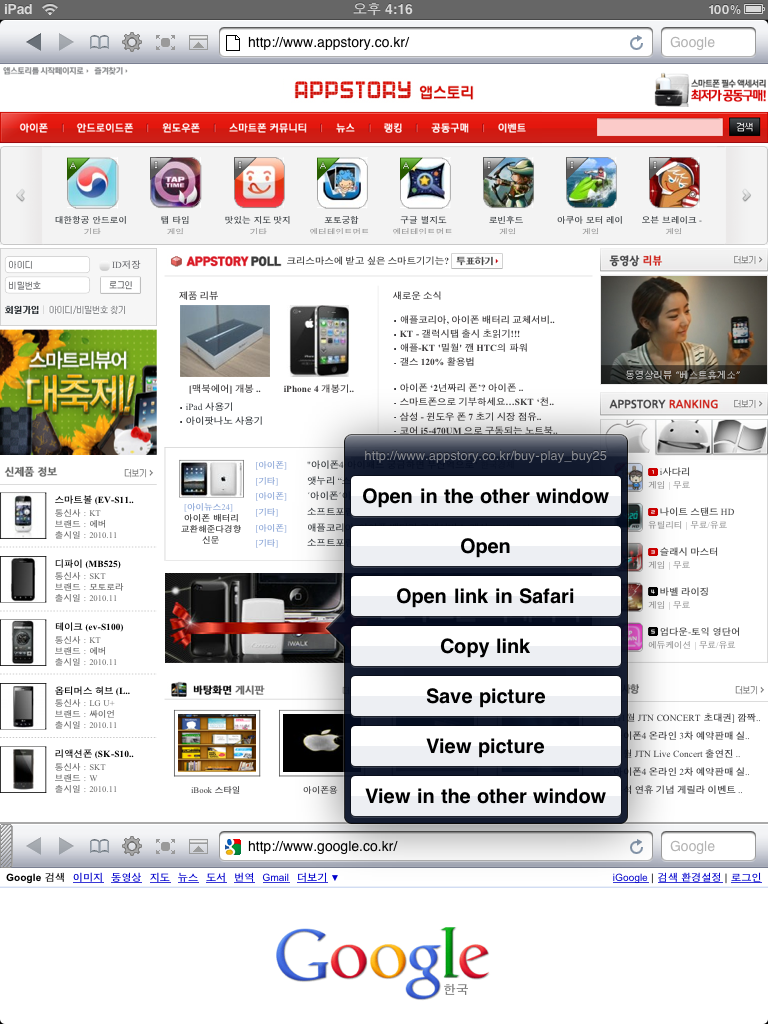Tap the top browser back arrow

point(34,42)
